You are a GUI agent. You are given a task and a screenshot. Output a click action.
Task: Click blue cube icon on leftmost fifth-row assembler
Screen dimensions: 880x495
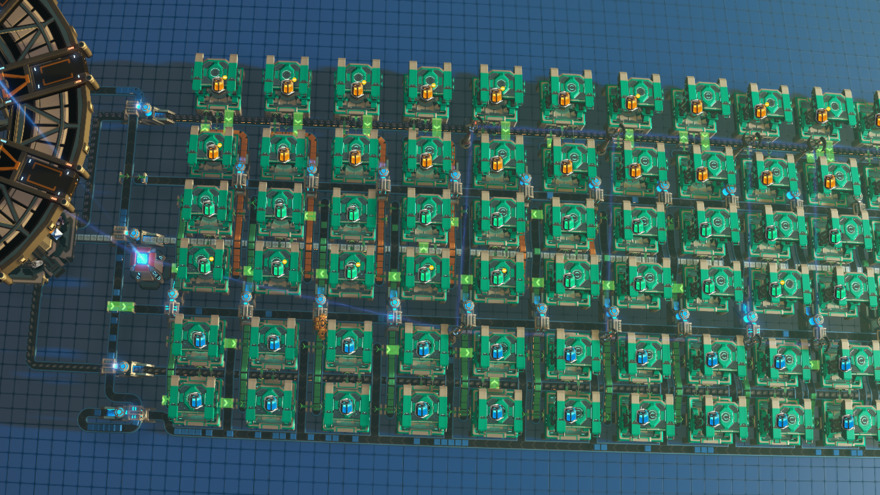point(199,342)
